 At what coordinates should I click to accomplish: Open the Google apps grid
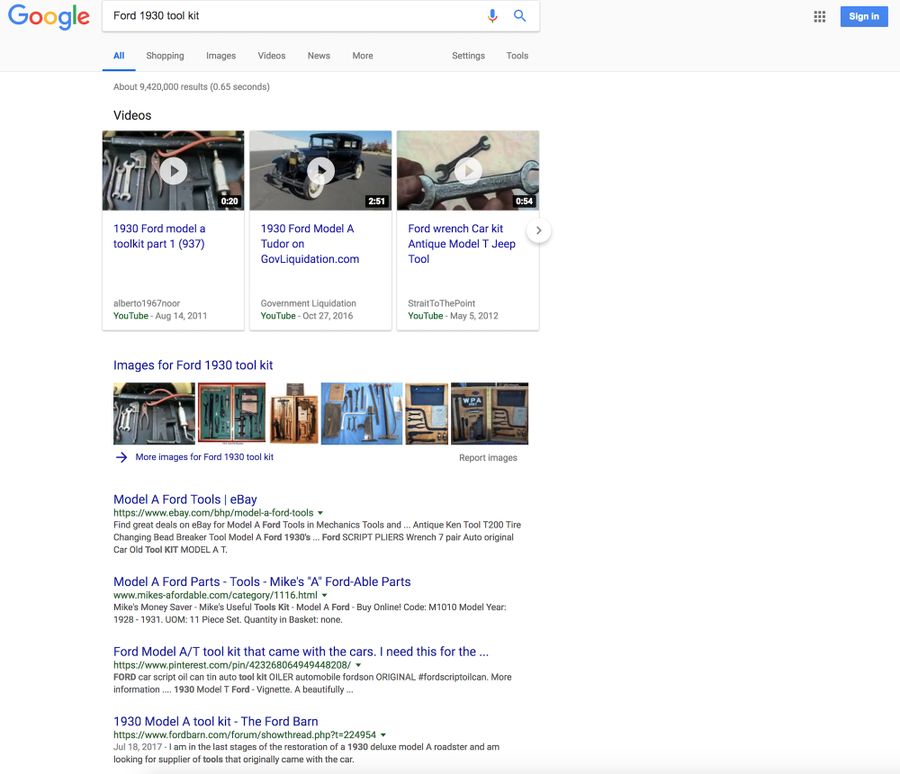[820, 16]
